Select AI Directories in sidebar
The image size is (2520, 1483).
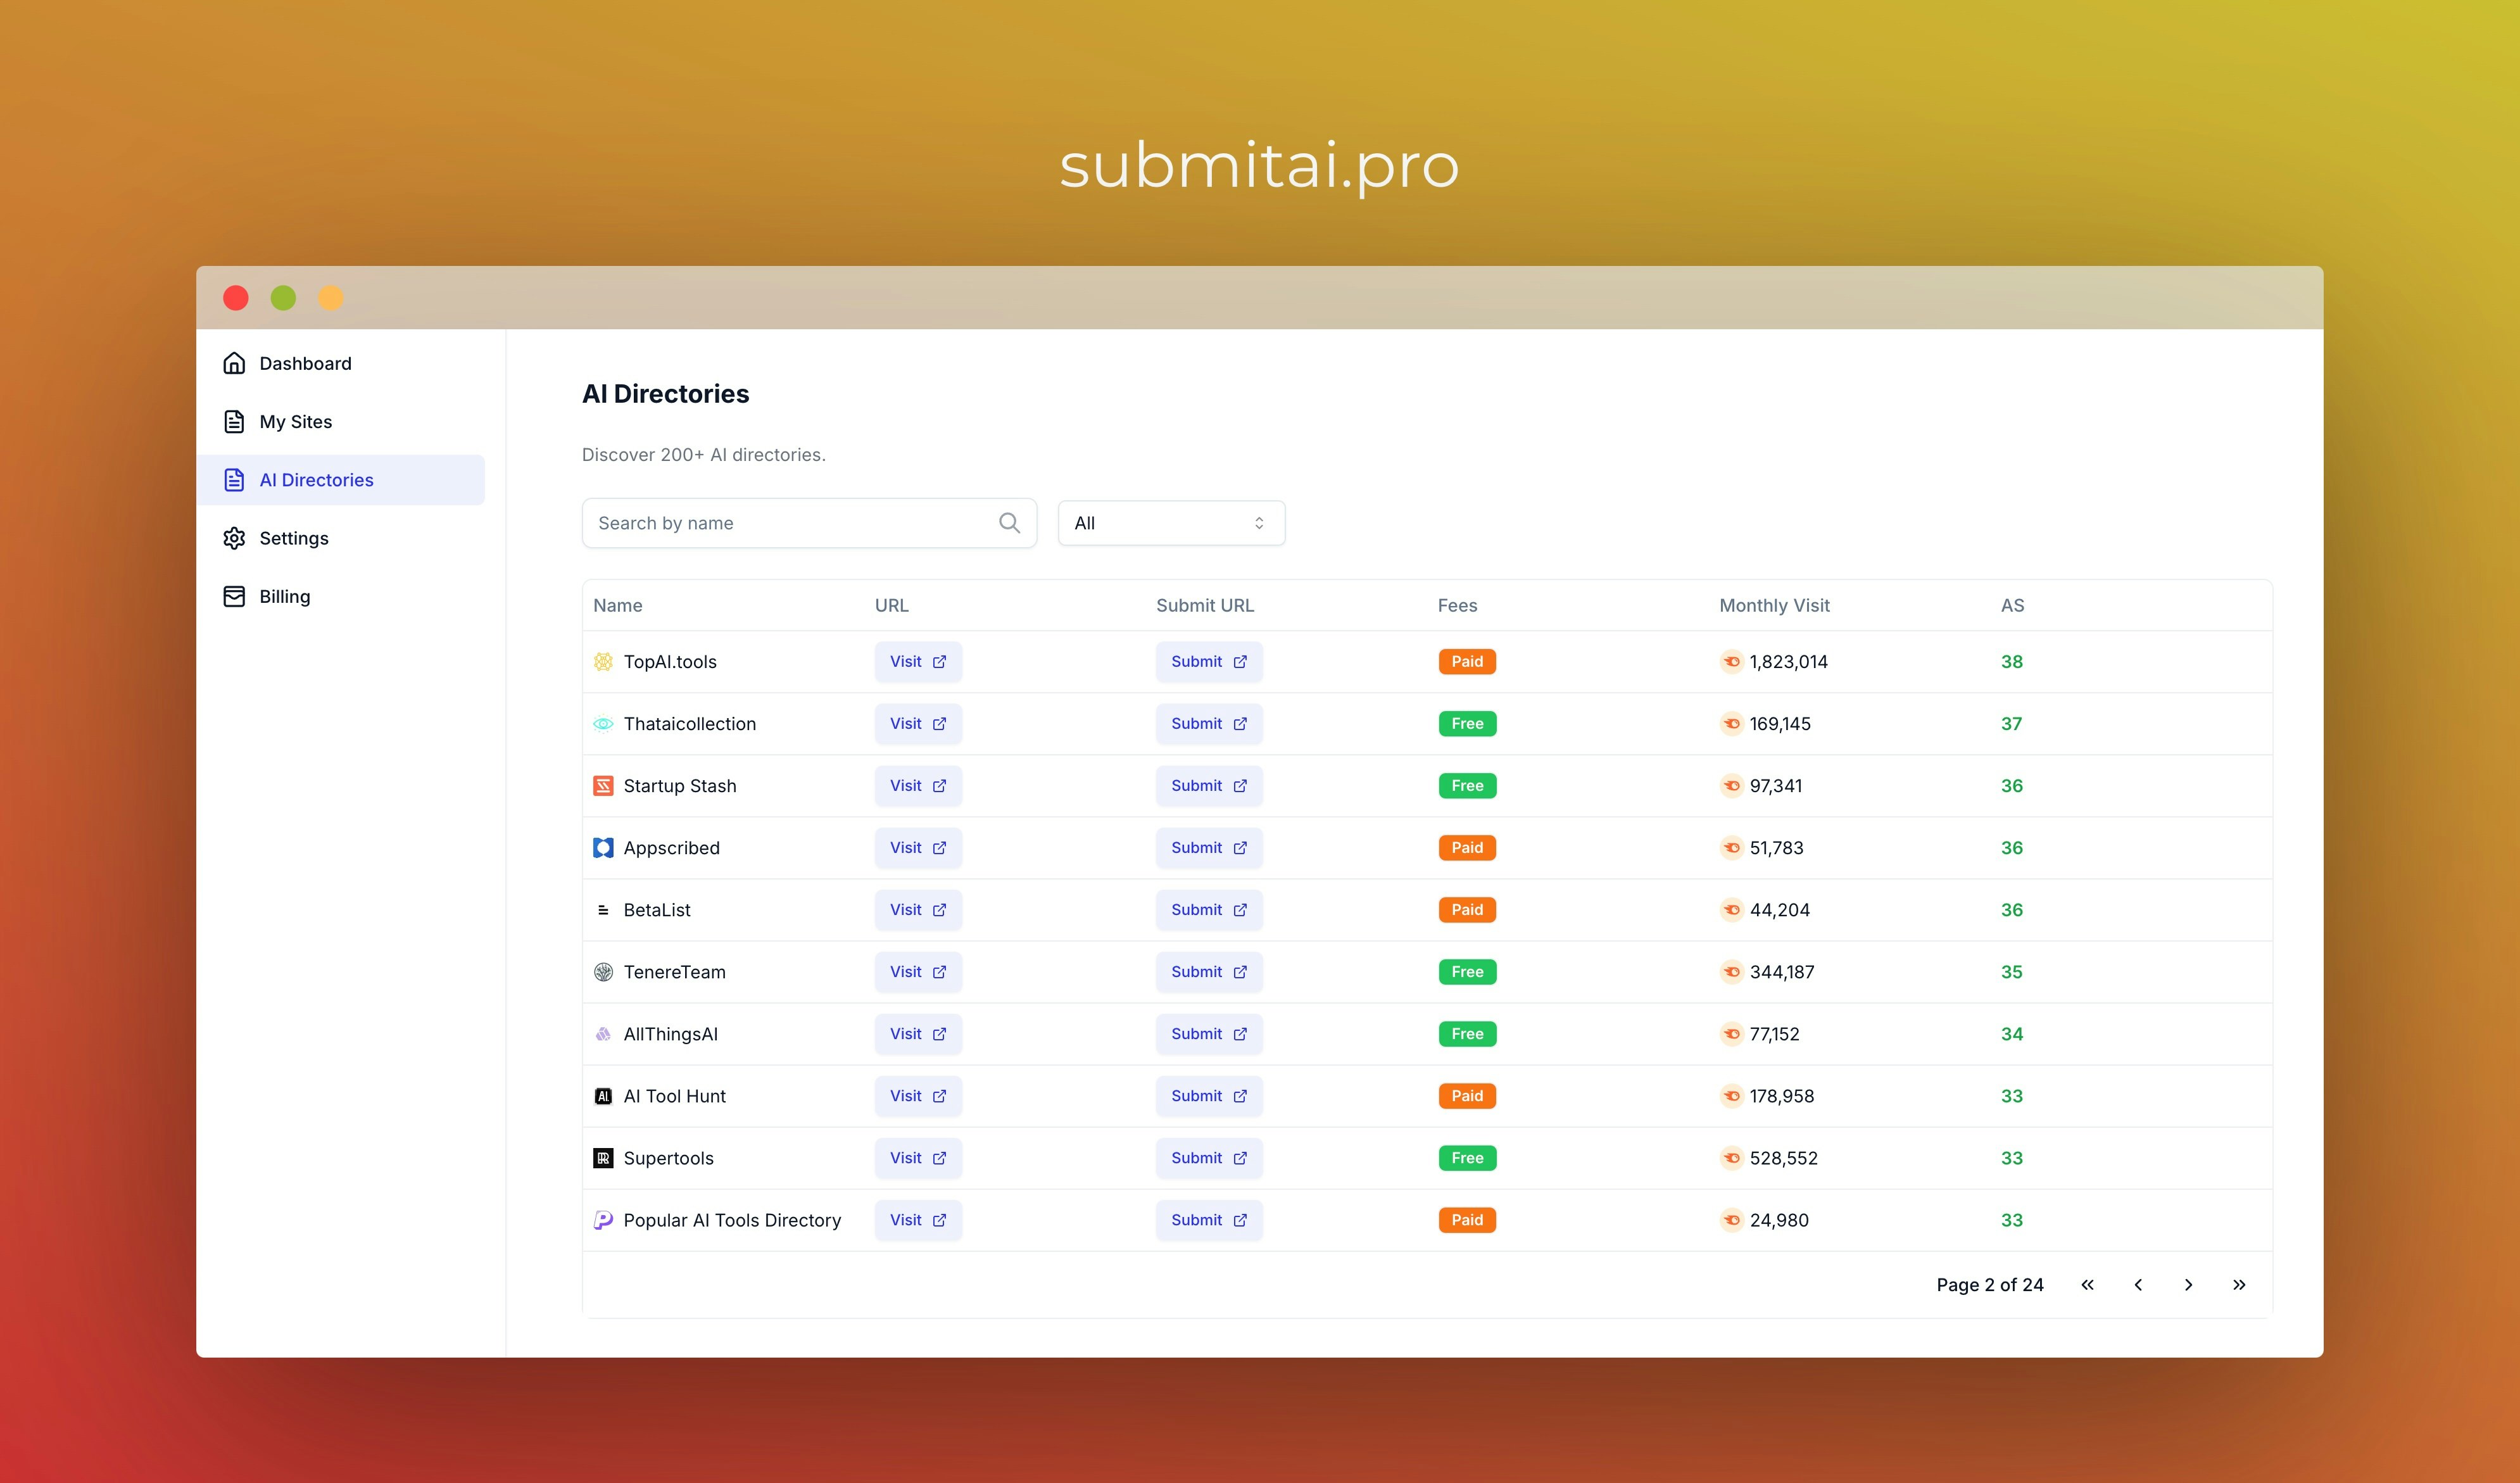click(341, 480)
